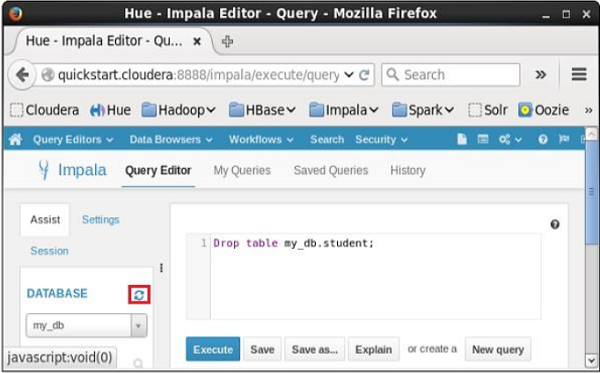Expand the Query Editors menu
The width and height of the screenshot is (600, 373).
pyautogui.click(x=73, y=140)
